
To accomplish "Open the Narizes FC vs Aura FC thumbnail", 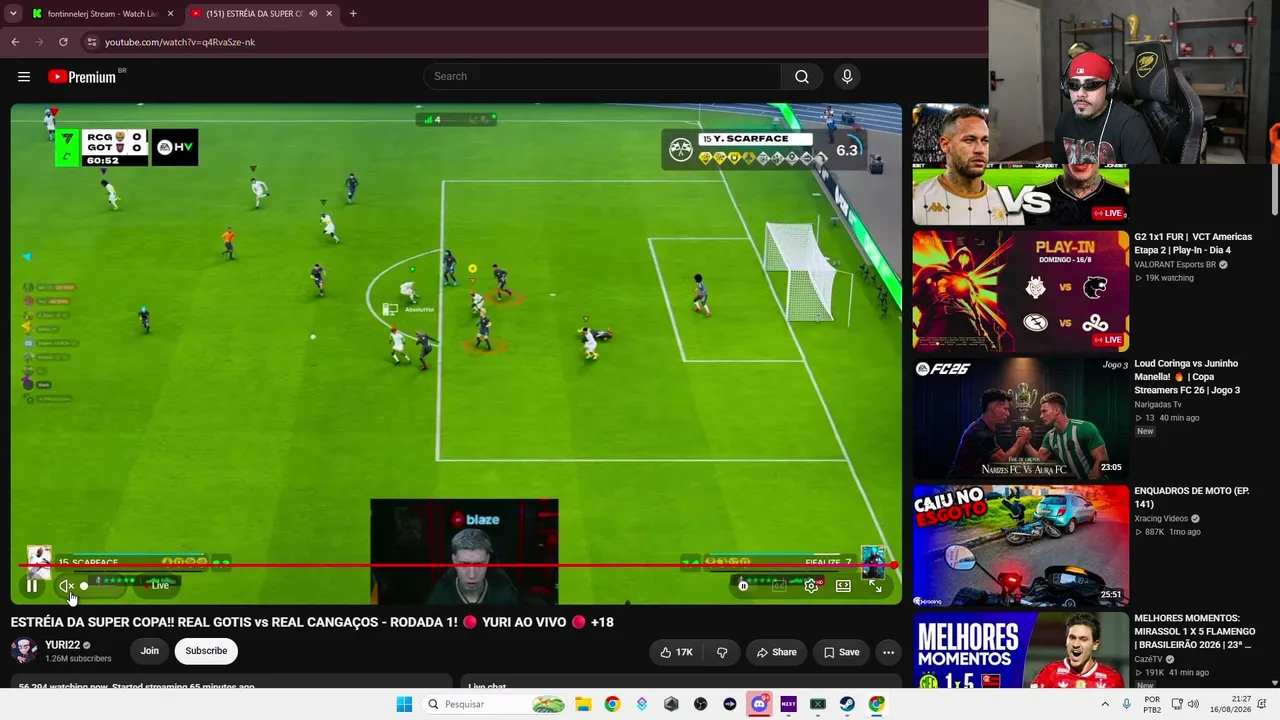I will (x=1020, y=418).
